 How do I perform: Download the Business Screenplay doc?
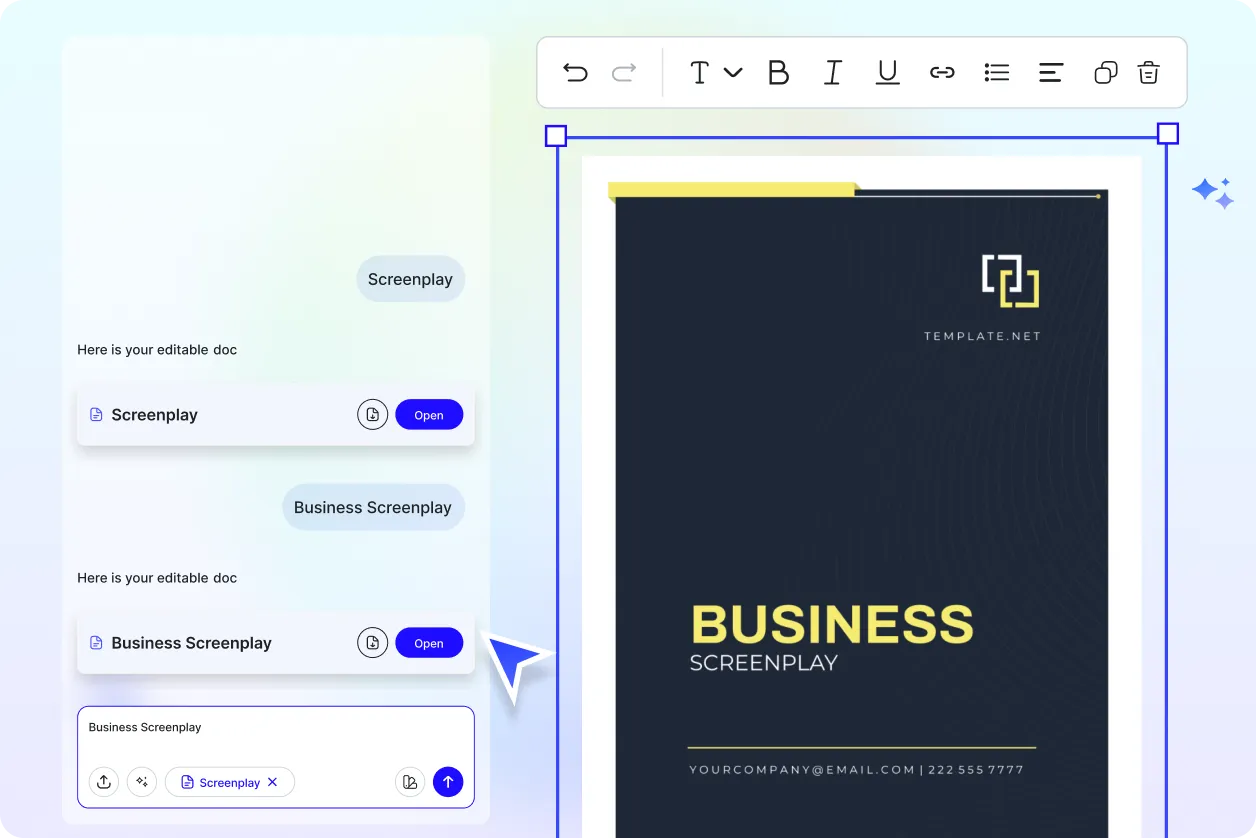372,643
